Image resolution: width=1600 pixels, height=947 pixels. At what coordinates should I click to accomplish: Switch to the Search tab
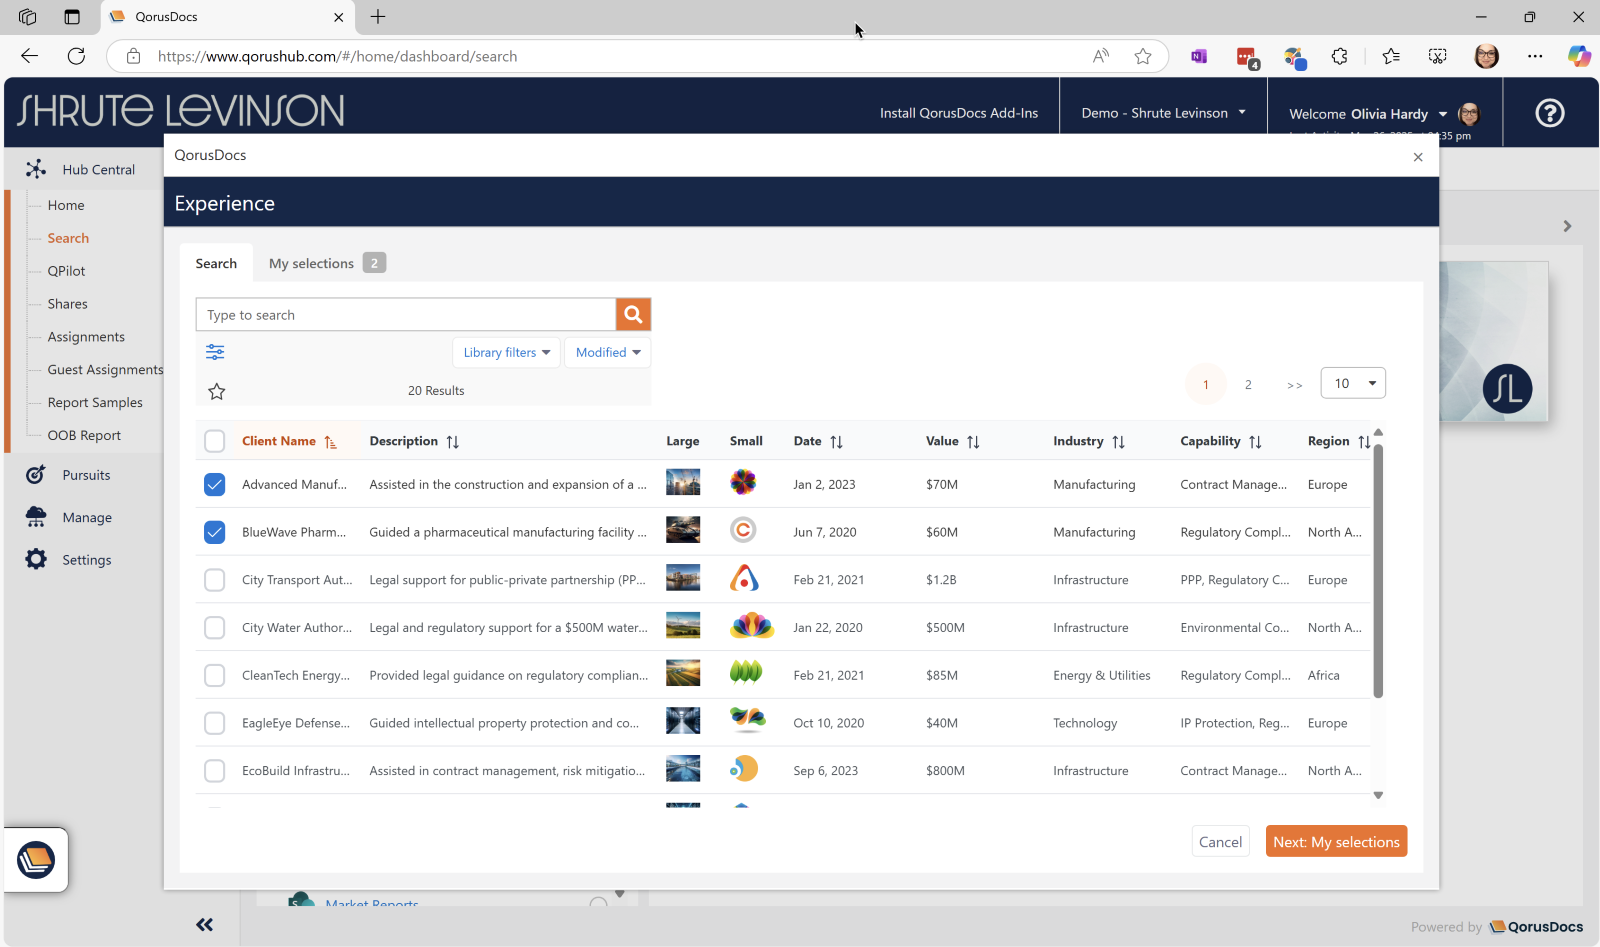point(216,263)
